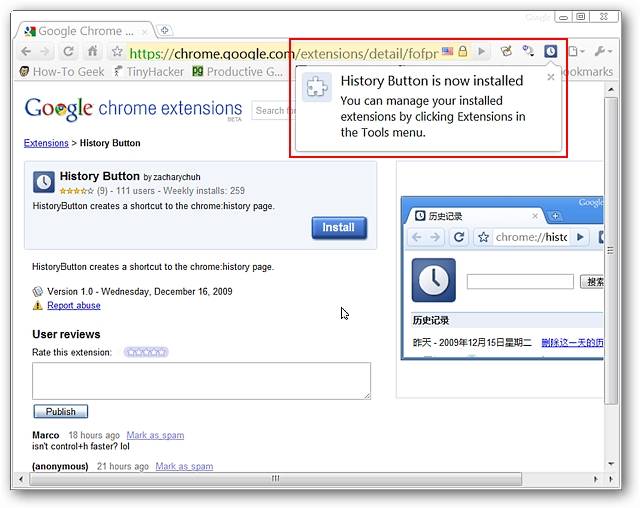Click the address bar URL text
This screenshot has height=508, width=640.
tap(283, 53)
